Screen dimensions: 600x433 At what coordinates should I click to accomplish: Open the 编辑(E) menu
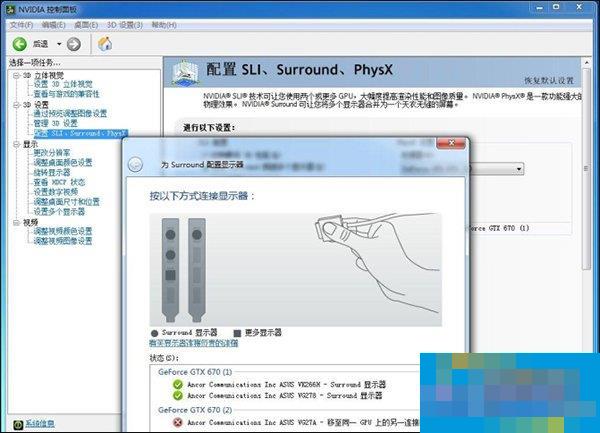coord(53,25)
